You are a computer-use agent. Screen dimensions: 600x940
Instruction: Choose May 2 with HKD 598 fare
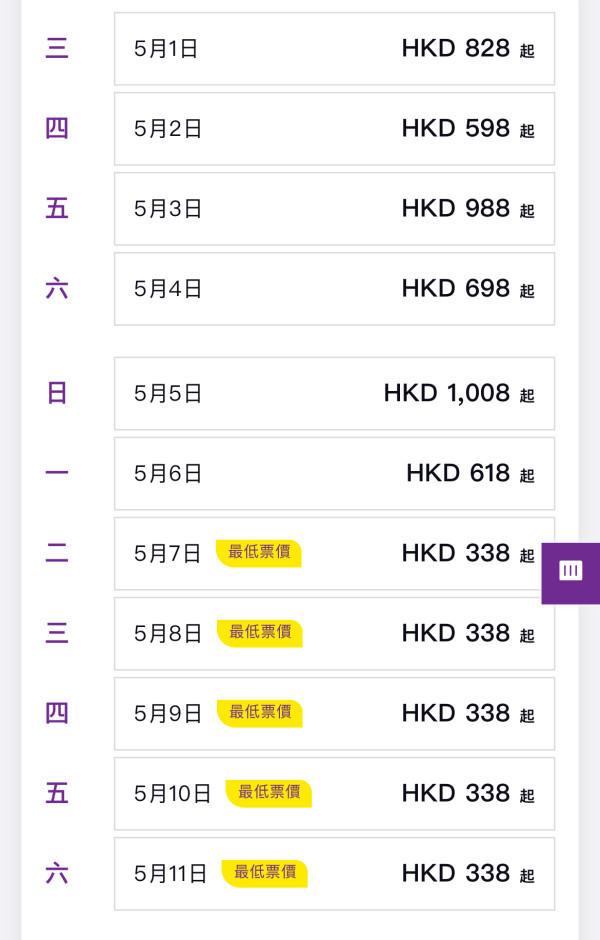[x=334, y=128]
